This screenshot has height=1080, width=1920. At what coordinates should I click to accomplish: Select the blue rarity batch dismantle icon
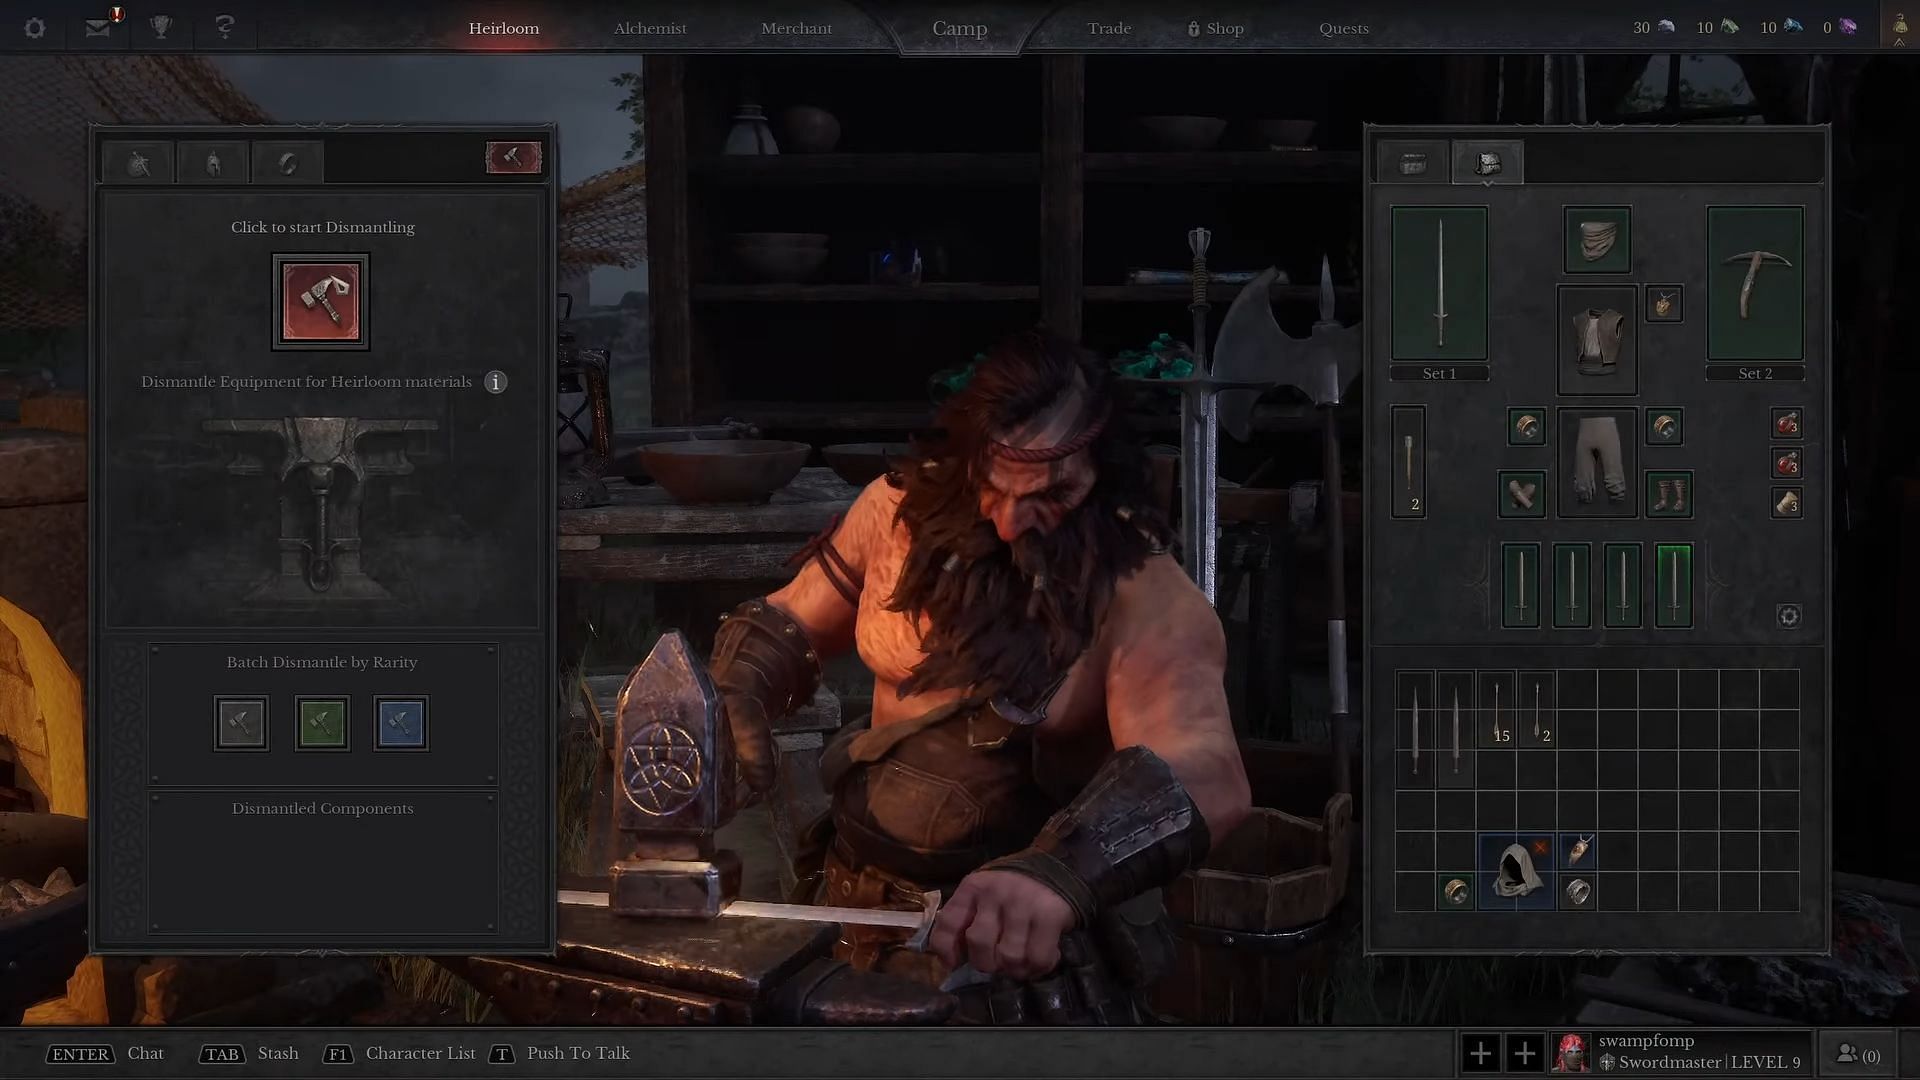[400, 721]
